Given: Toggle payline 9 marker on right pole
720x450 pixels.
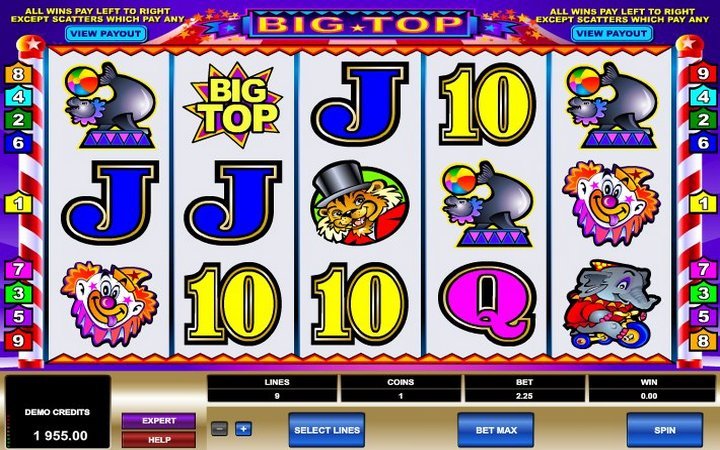Looking at the screenshot, I should [x=703, y=73].
